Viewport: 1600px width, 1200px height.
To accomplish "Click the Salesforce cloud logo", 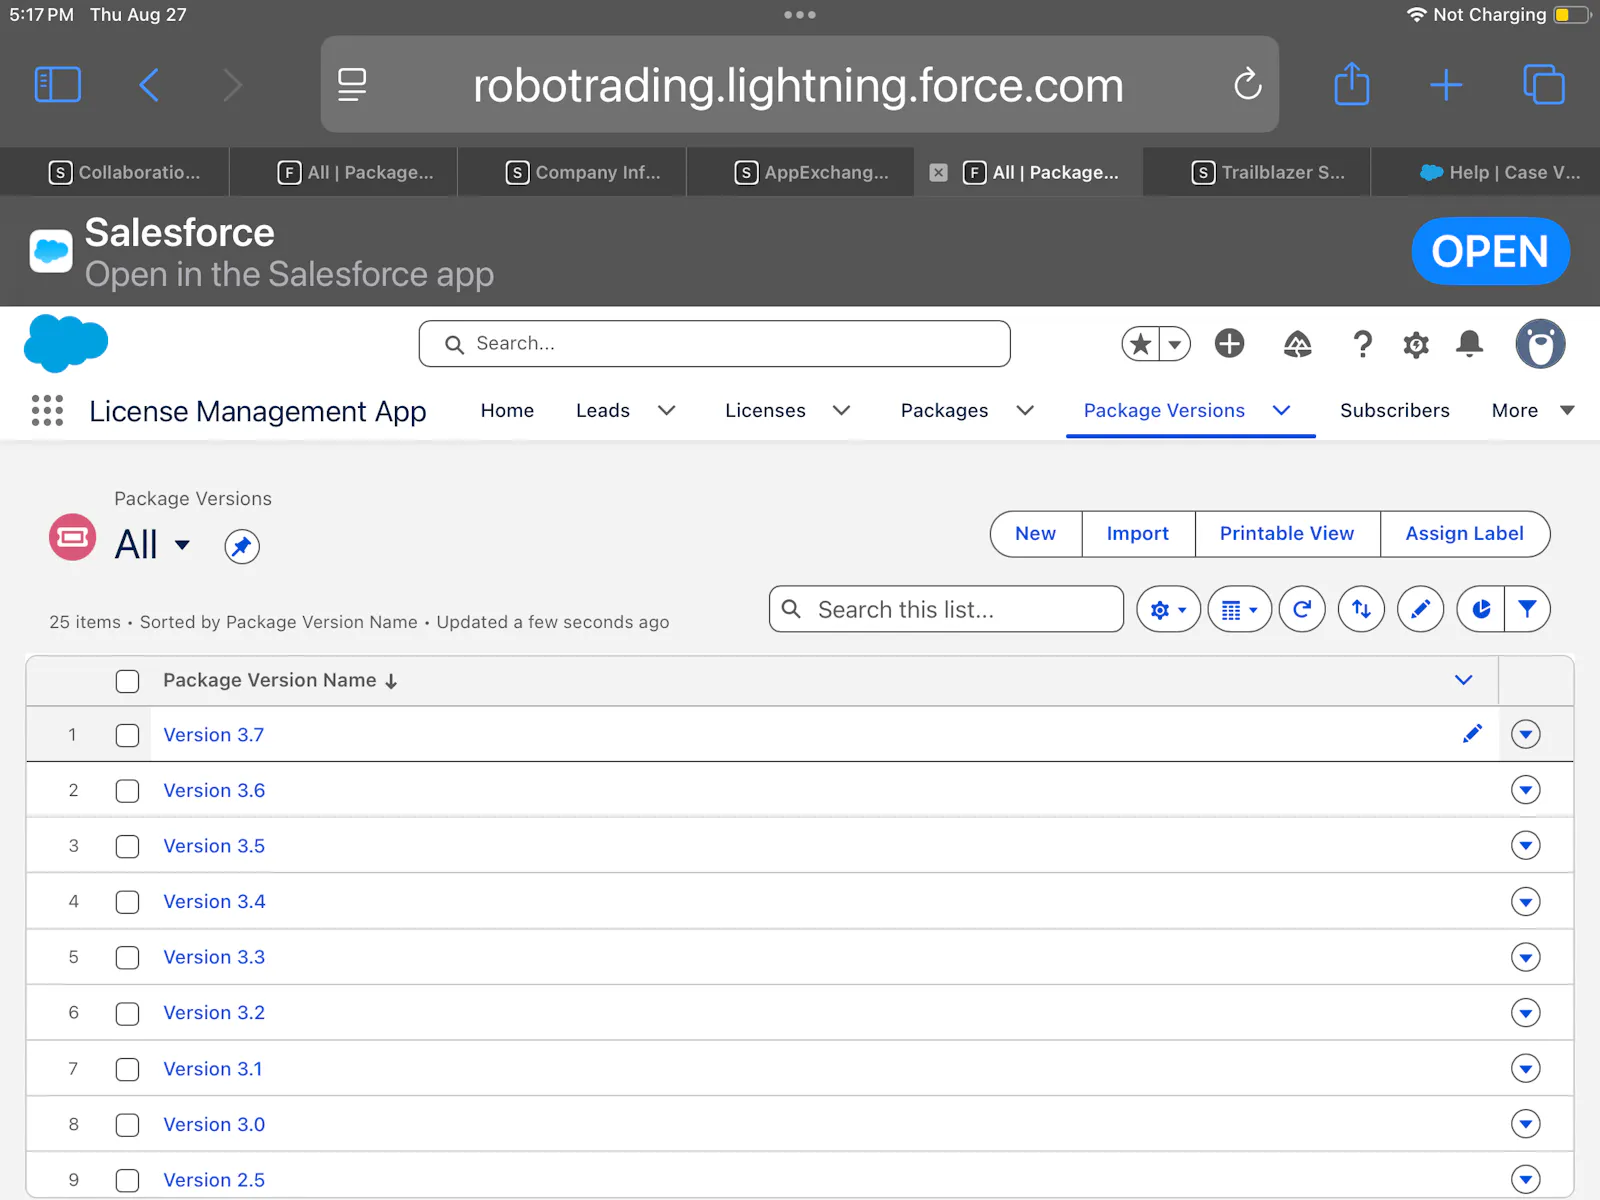I will click(x=66, y=343).
